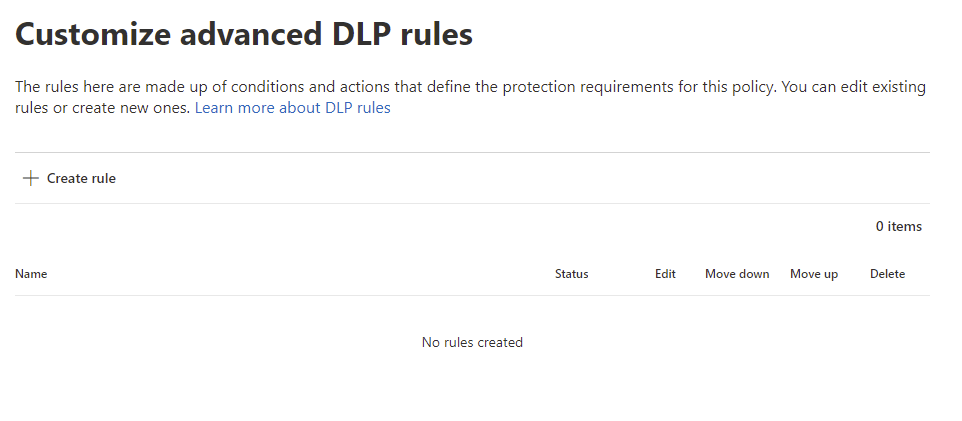
Task: Select the Delete column header
Action: [x=887, y=274]
